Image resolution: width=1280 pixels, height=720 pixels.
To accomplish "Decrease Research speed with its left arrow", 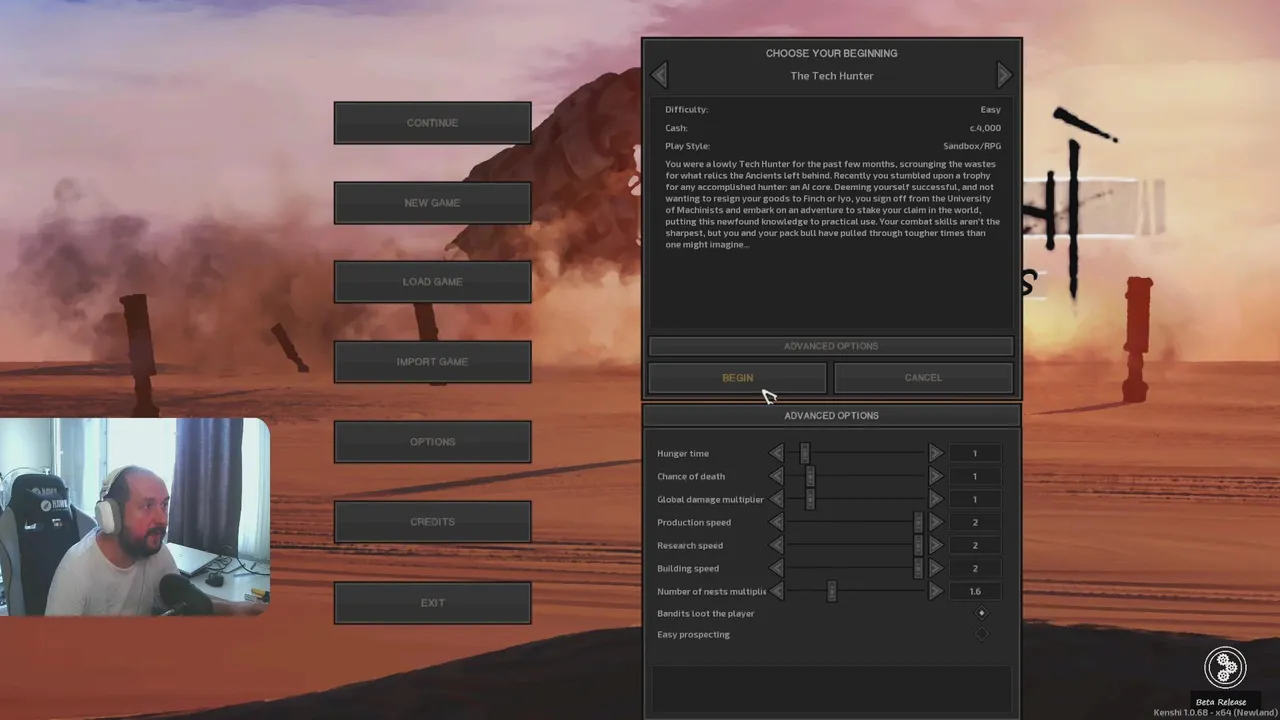I will 776,545.
